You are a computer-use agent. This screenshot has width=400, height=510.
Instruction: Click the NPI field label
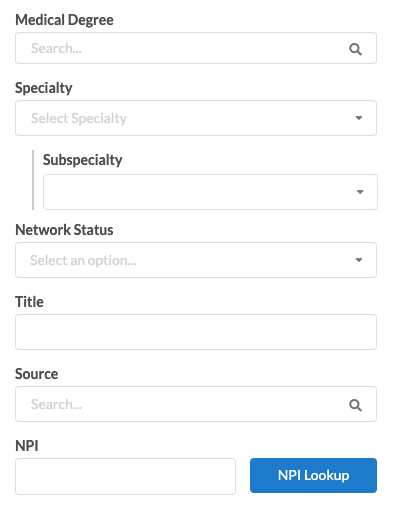(x=27, y=446)
